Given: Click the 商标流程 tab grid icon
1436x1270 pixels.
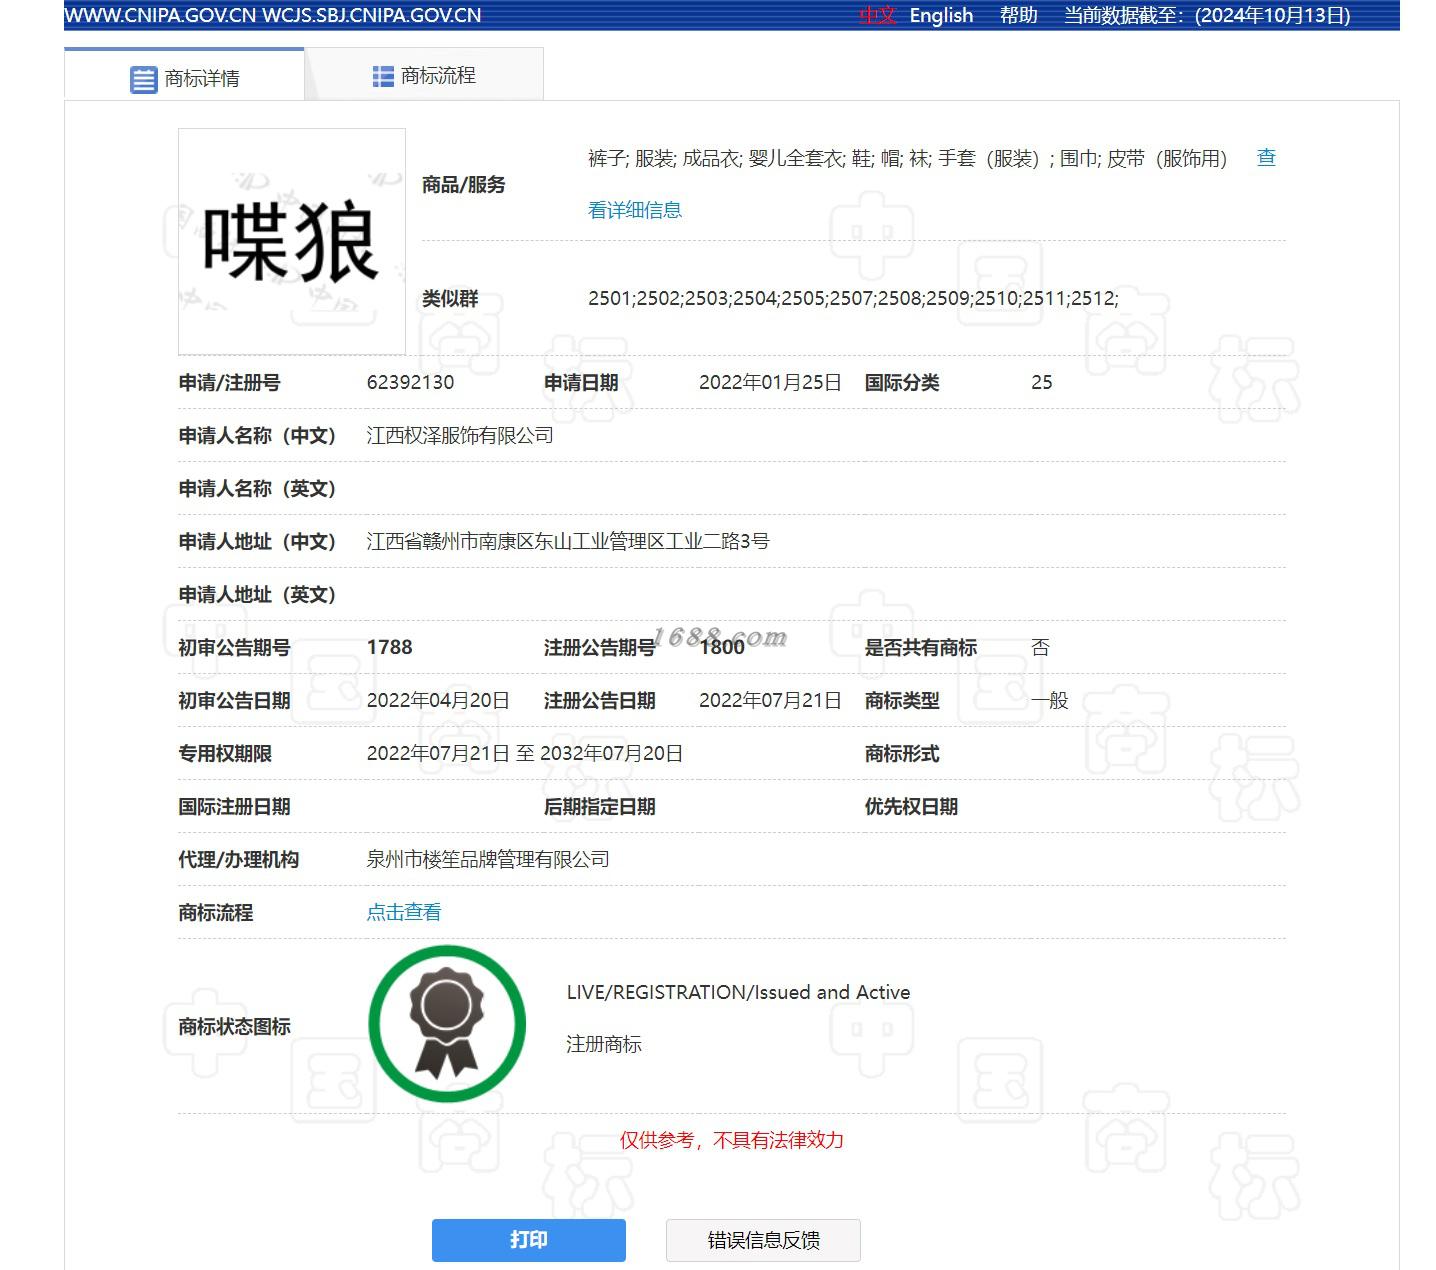Looking at the screenshot, I should 383,76.
